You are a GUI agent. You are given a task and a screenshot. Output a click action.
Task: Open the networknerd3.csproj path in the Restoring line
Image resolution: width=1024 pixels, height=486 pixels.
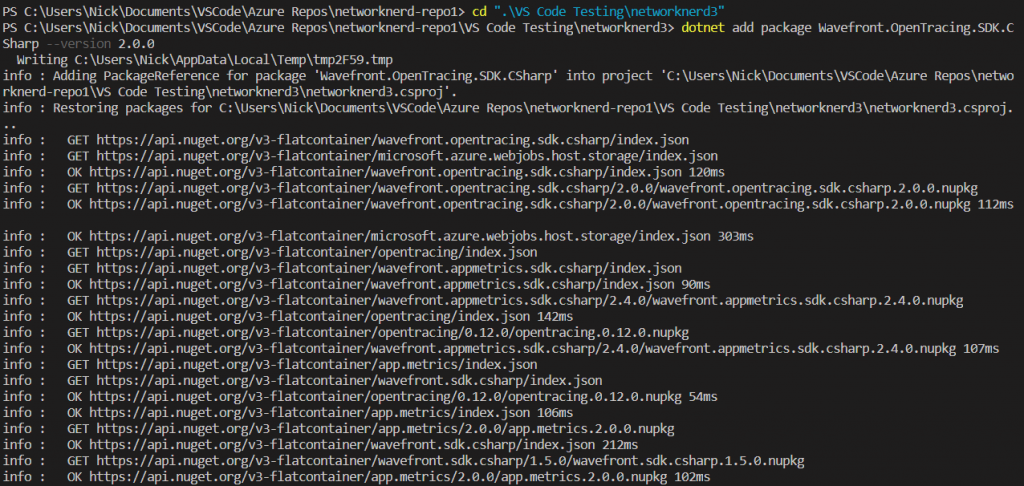pos(615,108)
